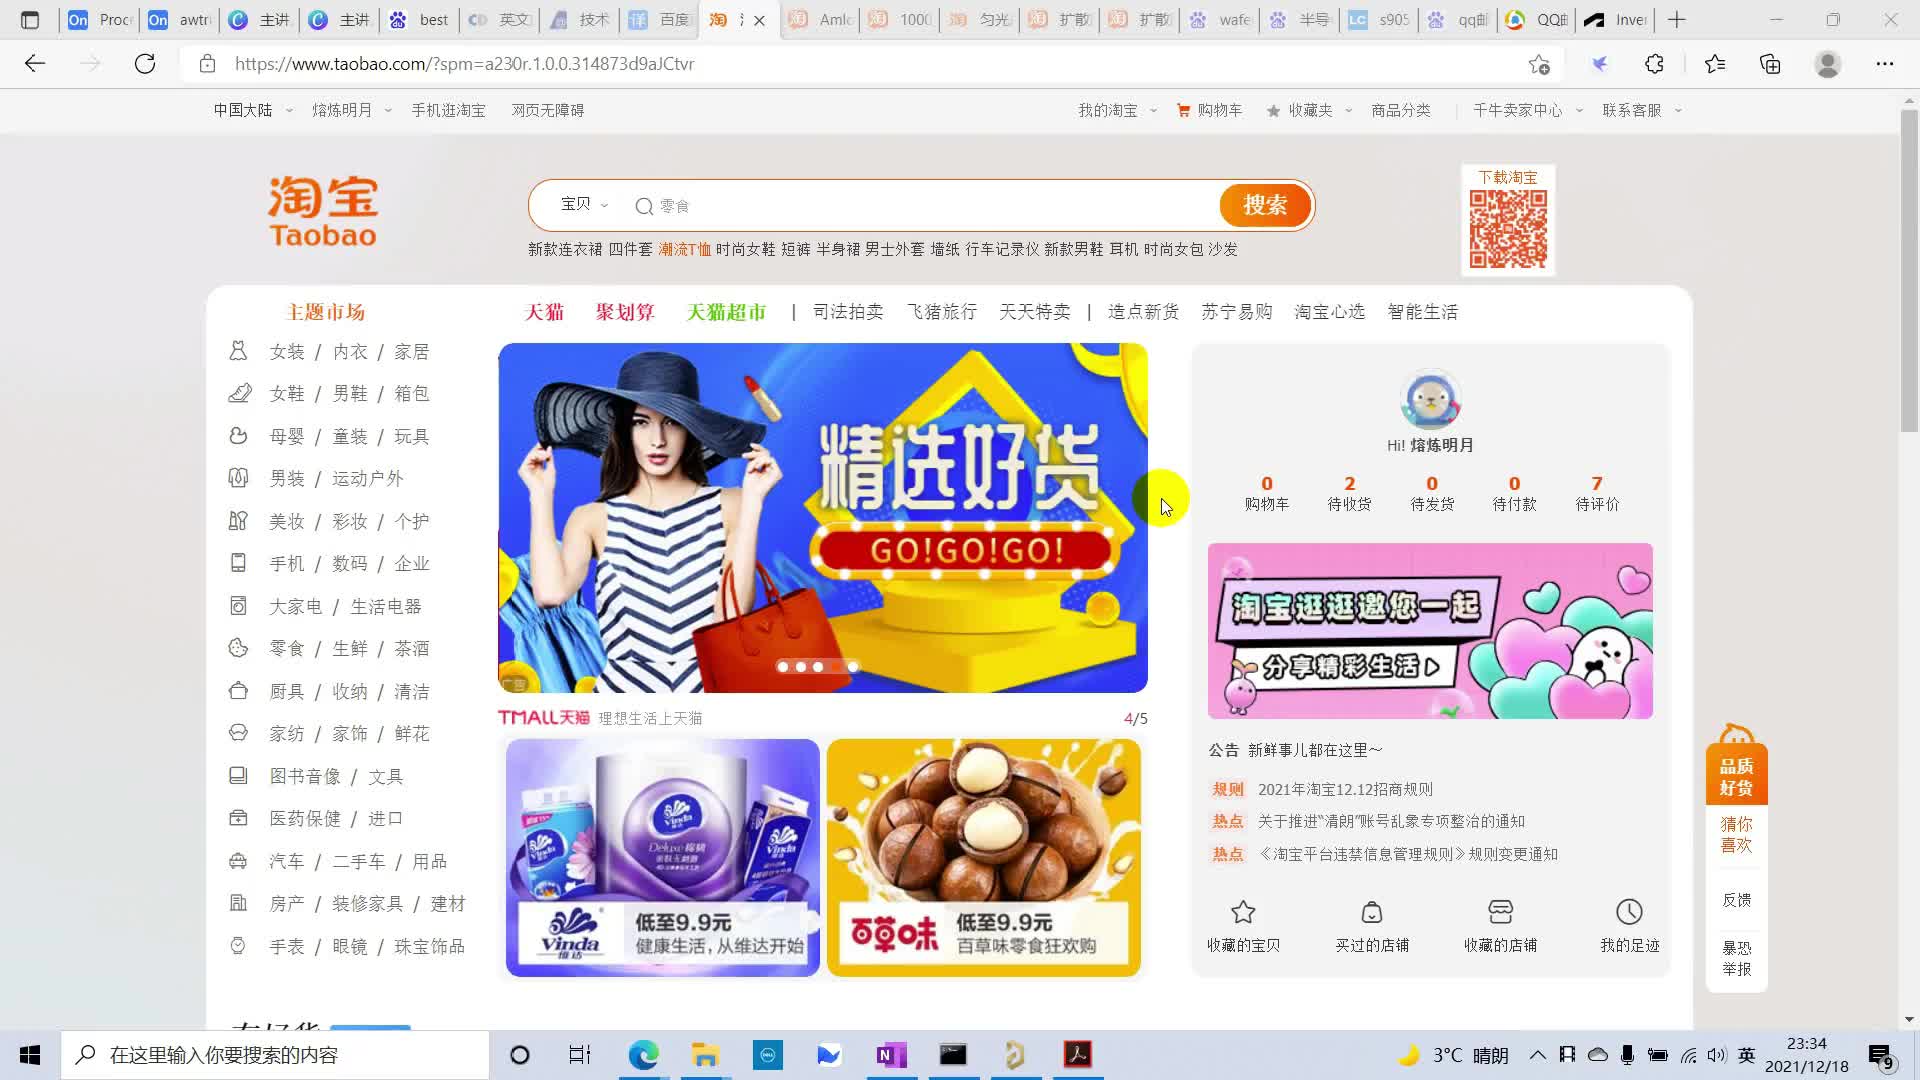This screenshot has height=1080, width=1920.
Task: Add page to favorites star icon
Action: click(x=1539, y=64)
